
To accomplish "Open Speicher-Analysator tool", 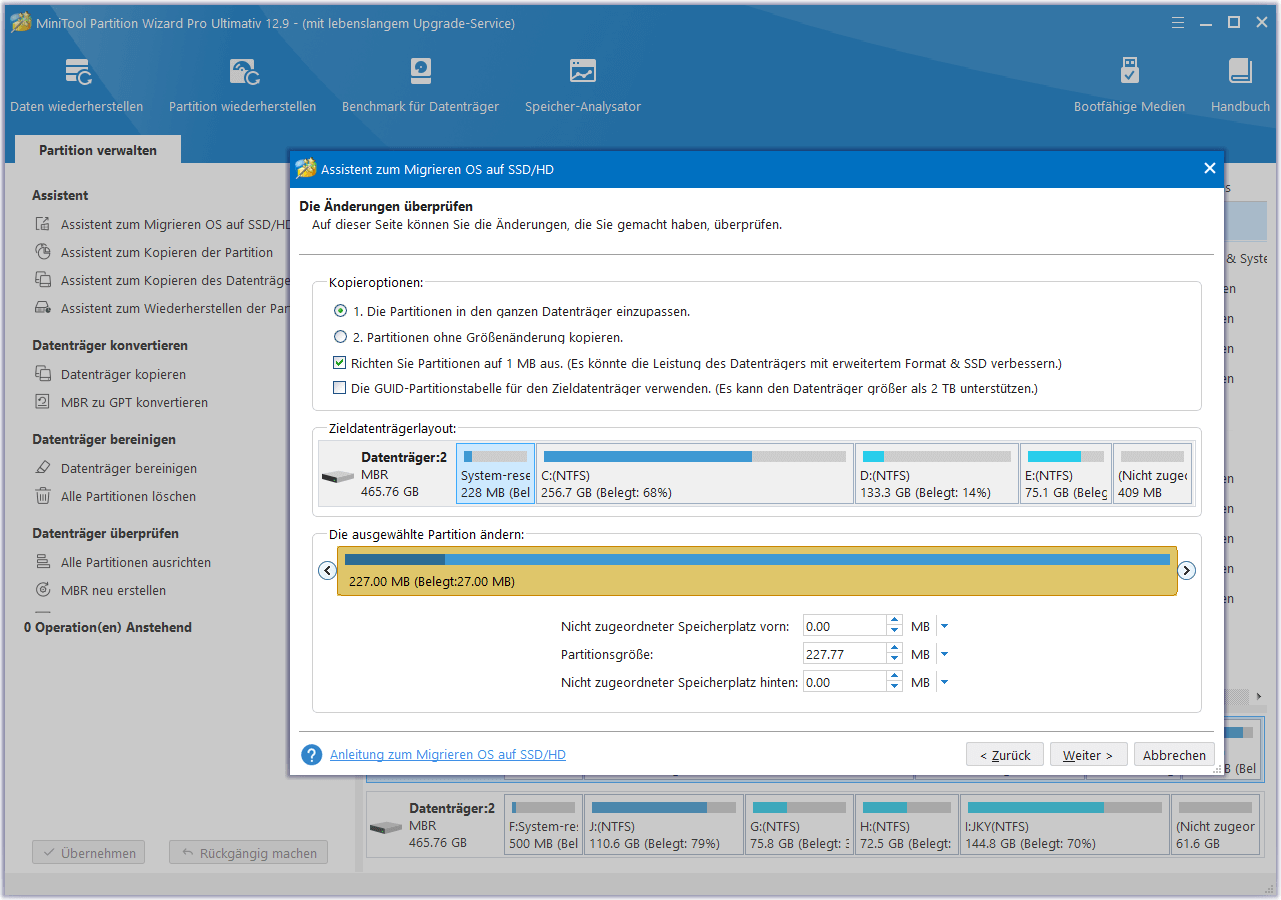I will coord(583,86).
